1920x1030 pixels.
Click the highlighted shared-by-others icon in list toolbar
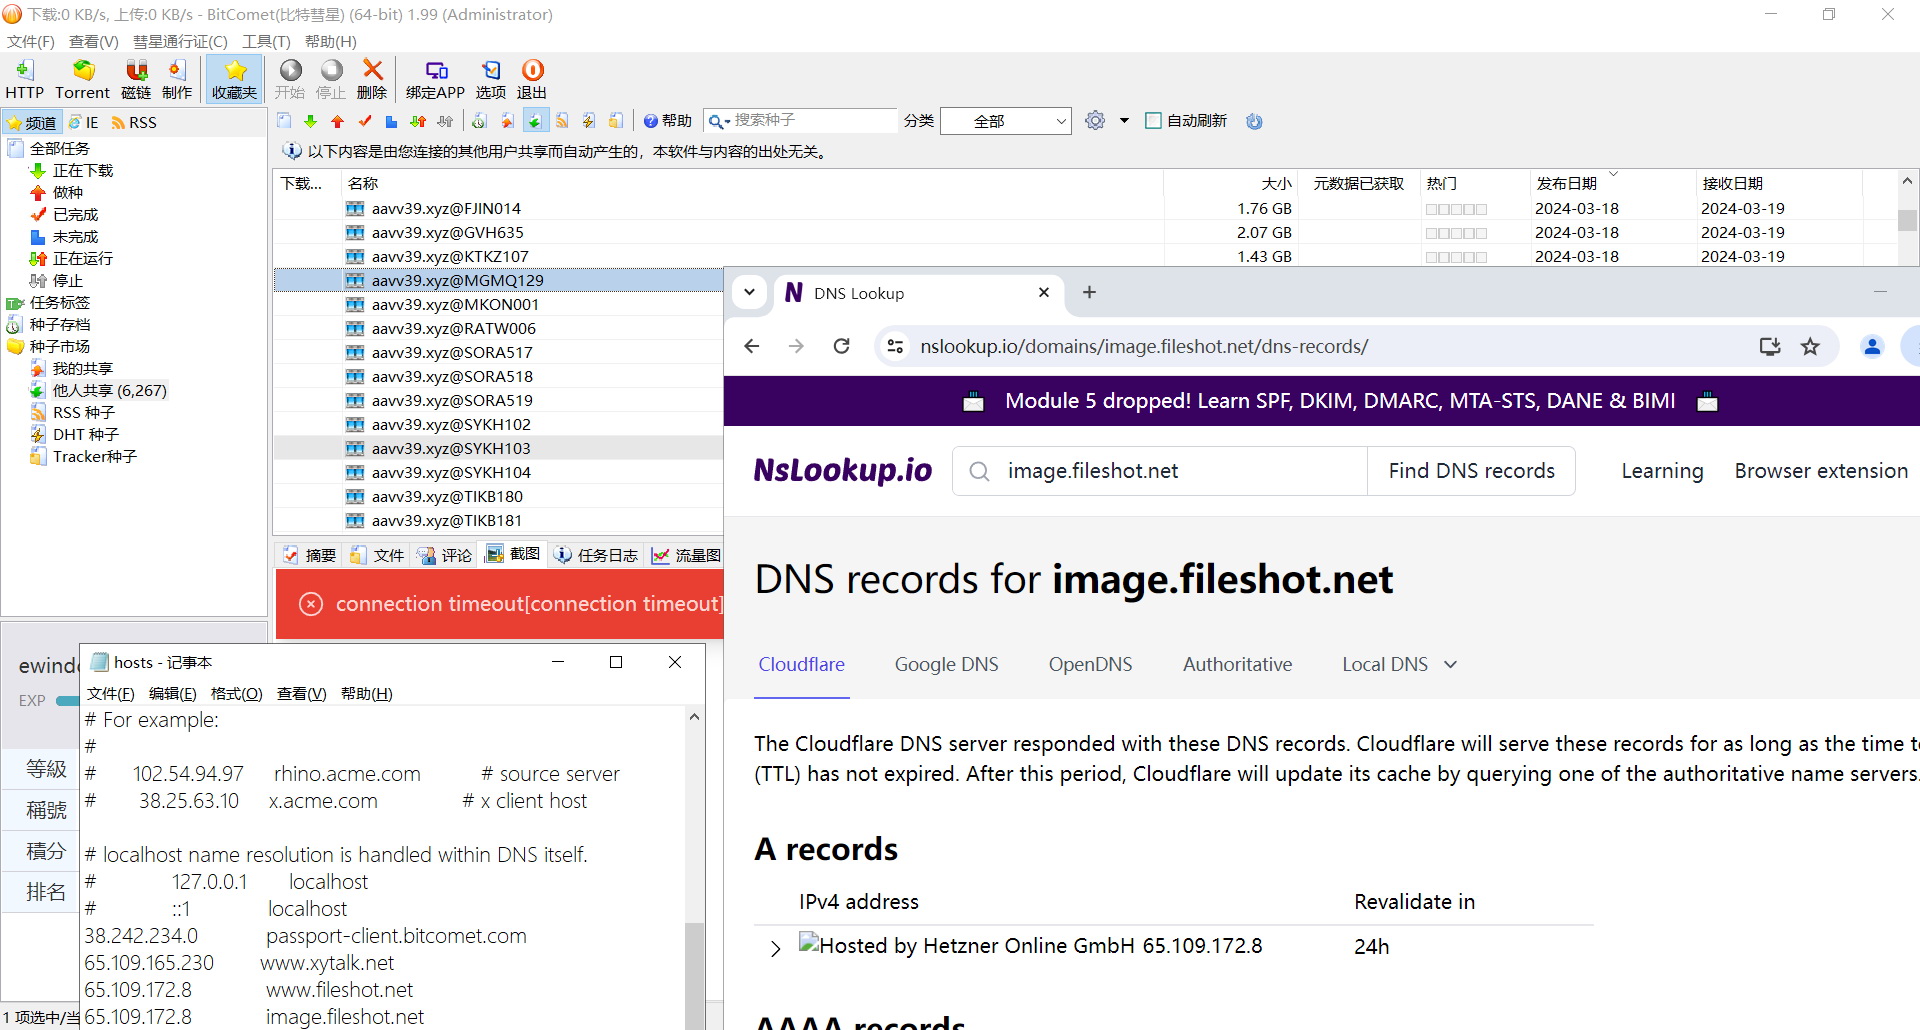535,121
